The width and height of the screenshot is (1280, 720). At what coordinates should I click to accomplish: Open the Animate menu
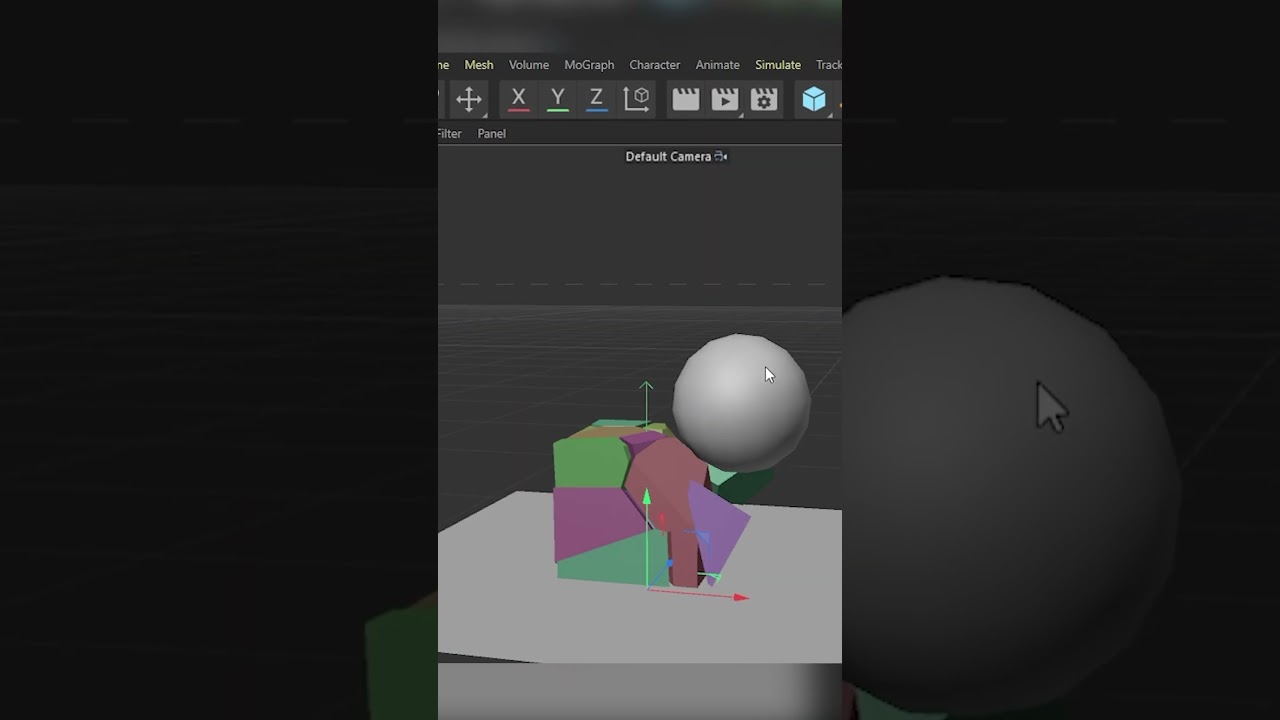tap(717, 65)
